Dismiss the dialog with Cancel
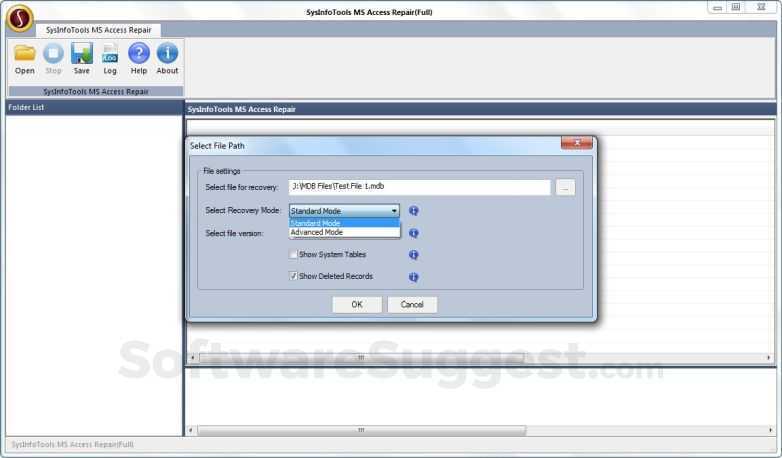The width and height of the screenshot is (782, 458). [x=412, y=304]
